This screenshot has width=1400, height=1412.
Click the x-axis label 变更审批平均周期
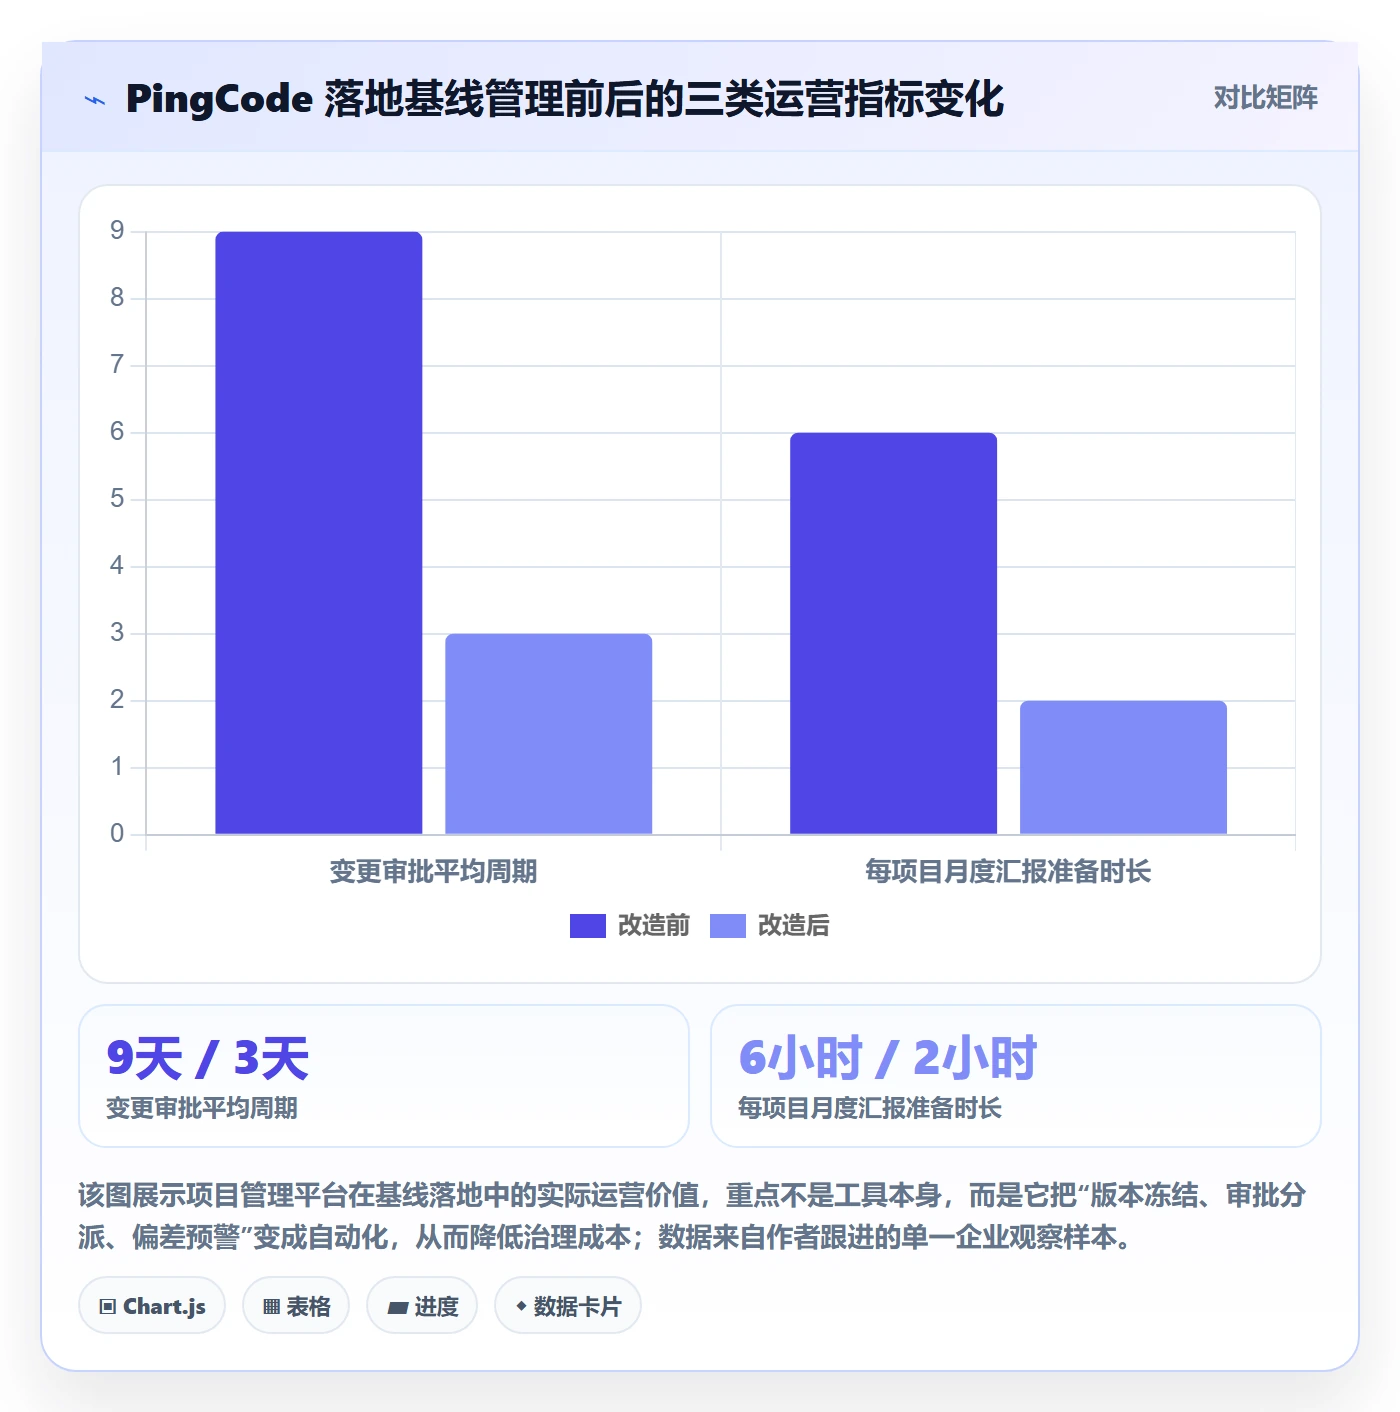coord(434,872)
